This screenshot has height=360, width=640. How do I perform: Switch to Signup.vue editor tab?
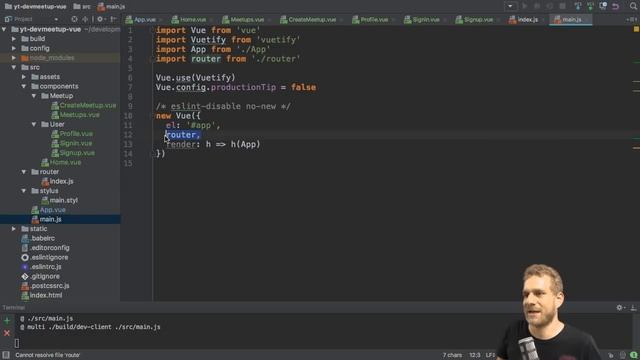point(478,19)
